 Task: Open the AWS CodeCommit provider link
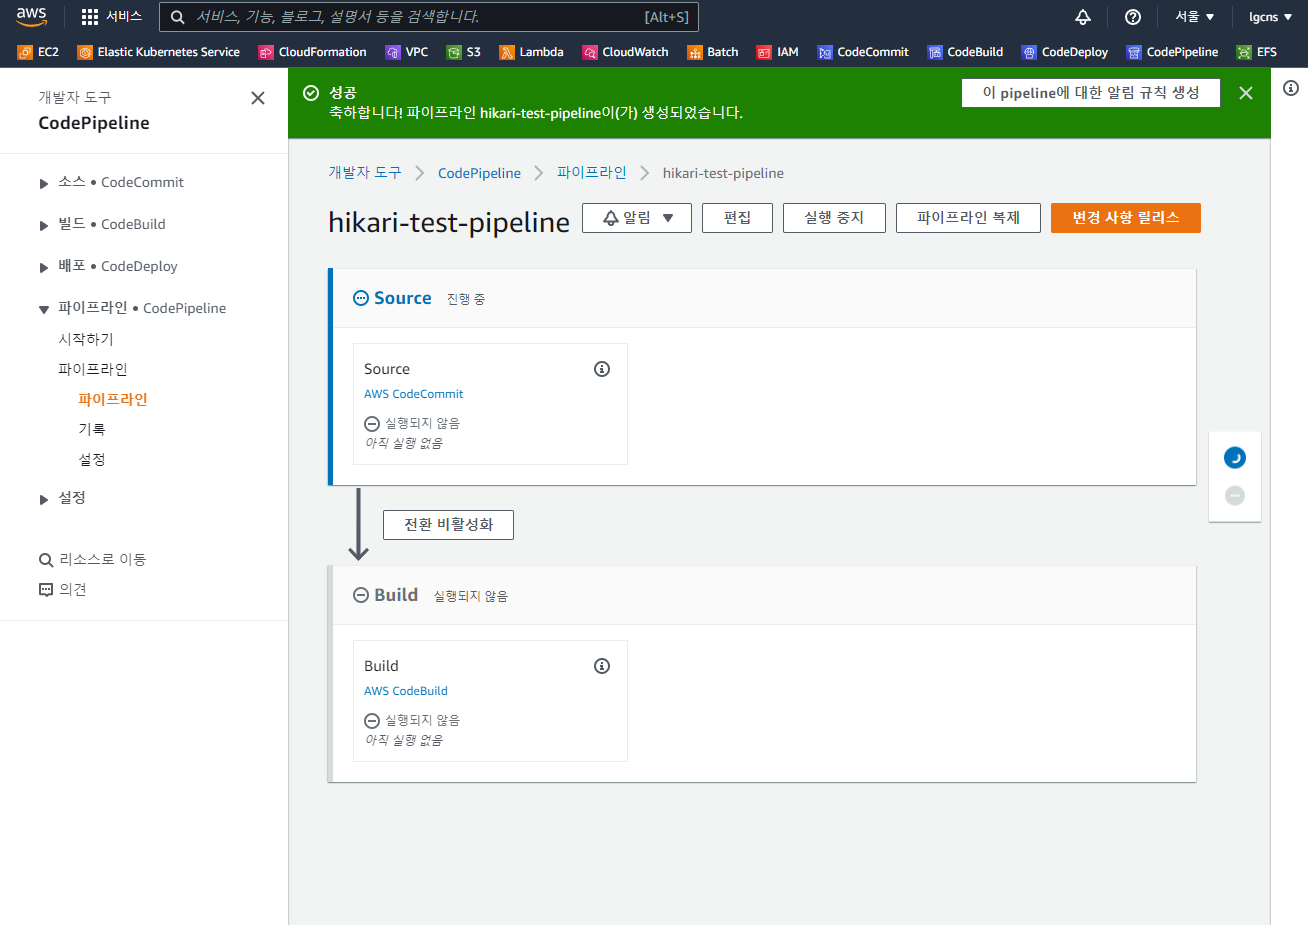(414, 394)
